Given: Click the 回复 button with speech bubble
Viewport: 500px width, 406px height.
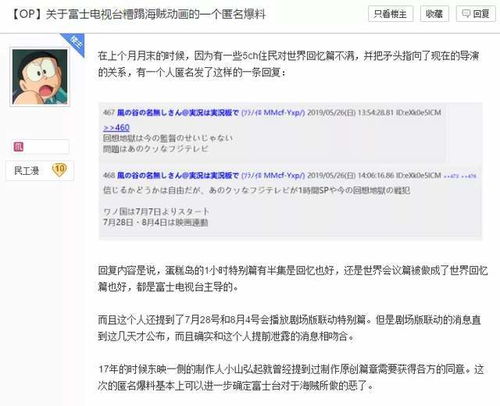Looking at the screenshot, I should (476, 14).
